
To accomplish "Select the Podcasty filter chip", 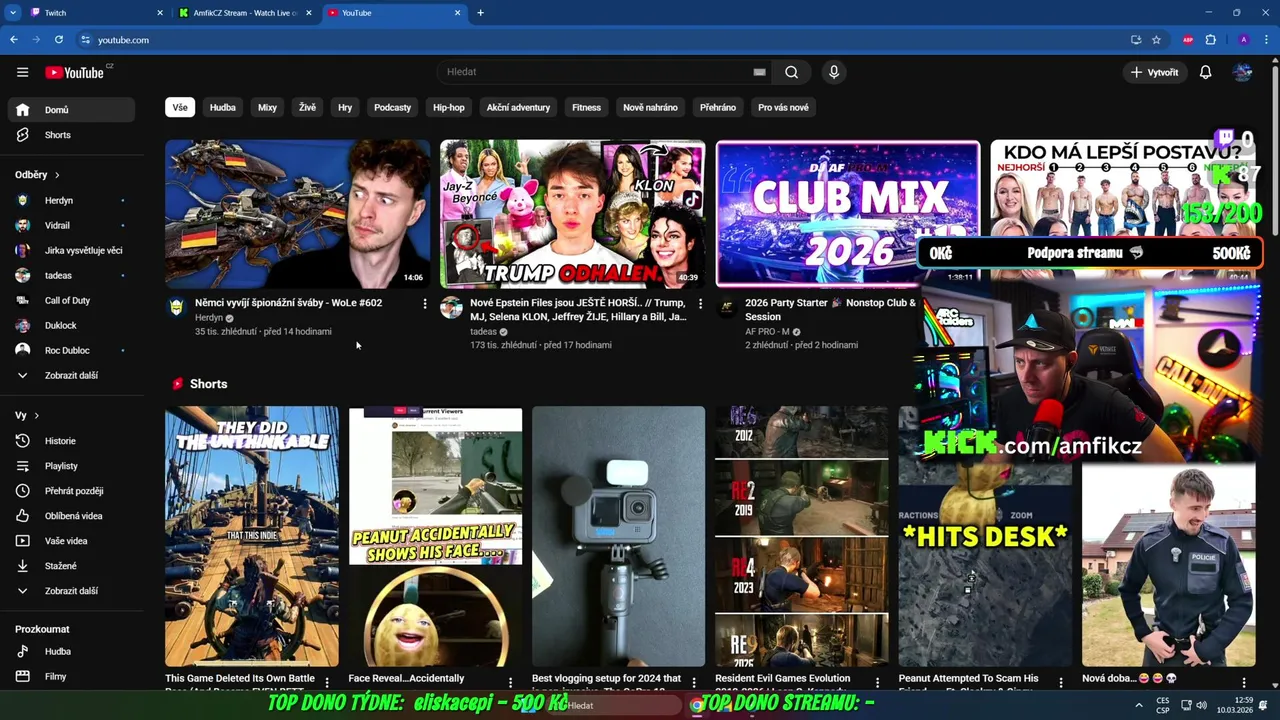I will click(x=392, y=107).
